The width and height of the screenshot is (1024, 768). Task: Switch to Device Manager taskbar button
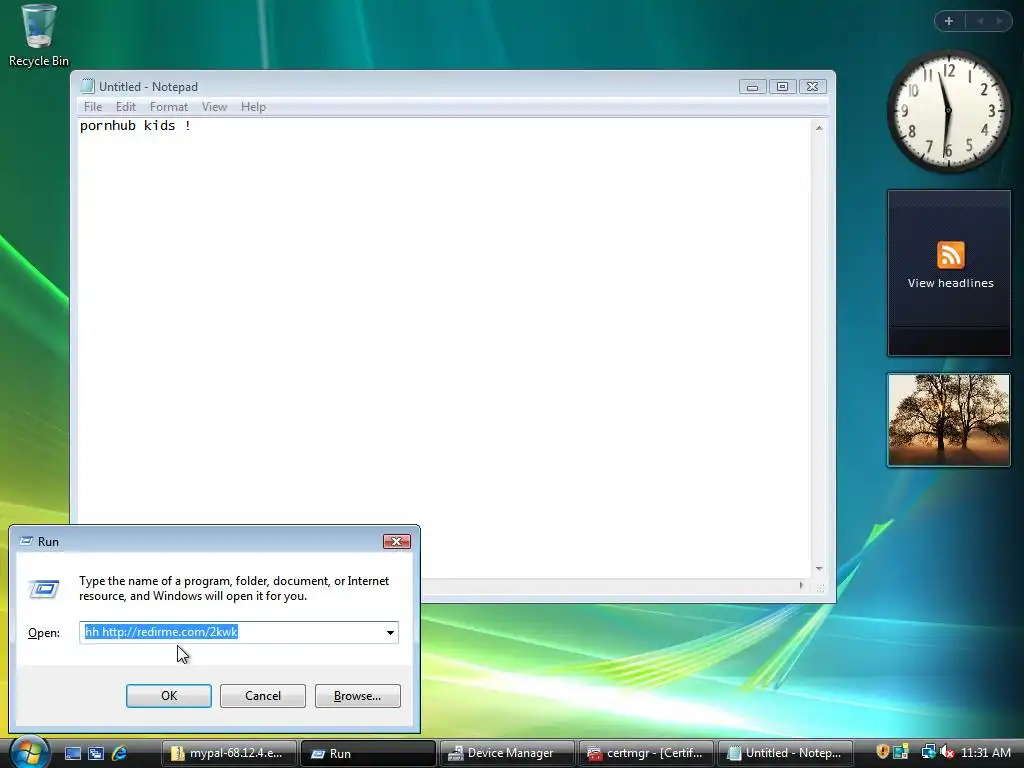507,753
